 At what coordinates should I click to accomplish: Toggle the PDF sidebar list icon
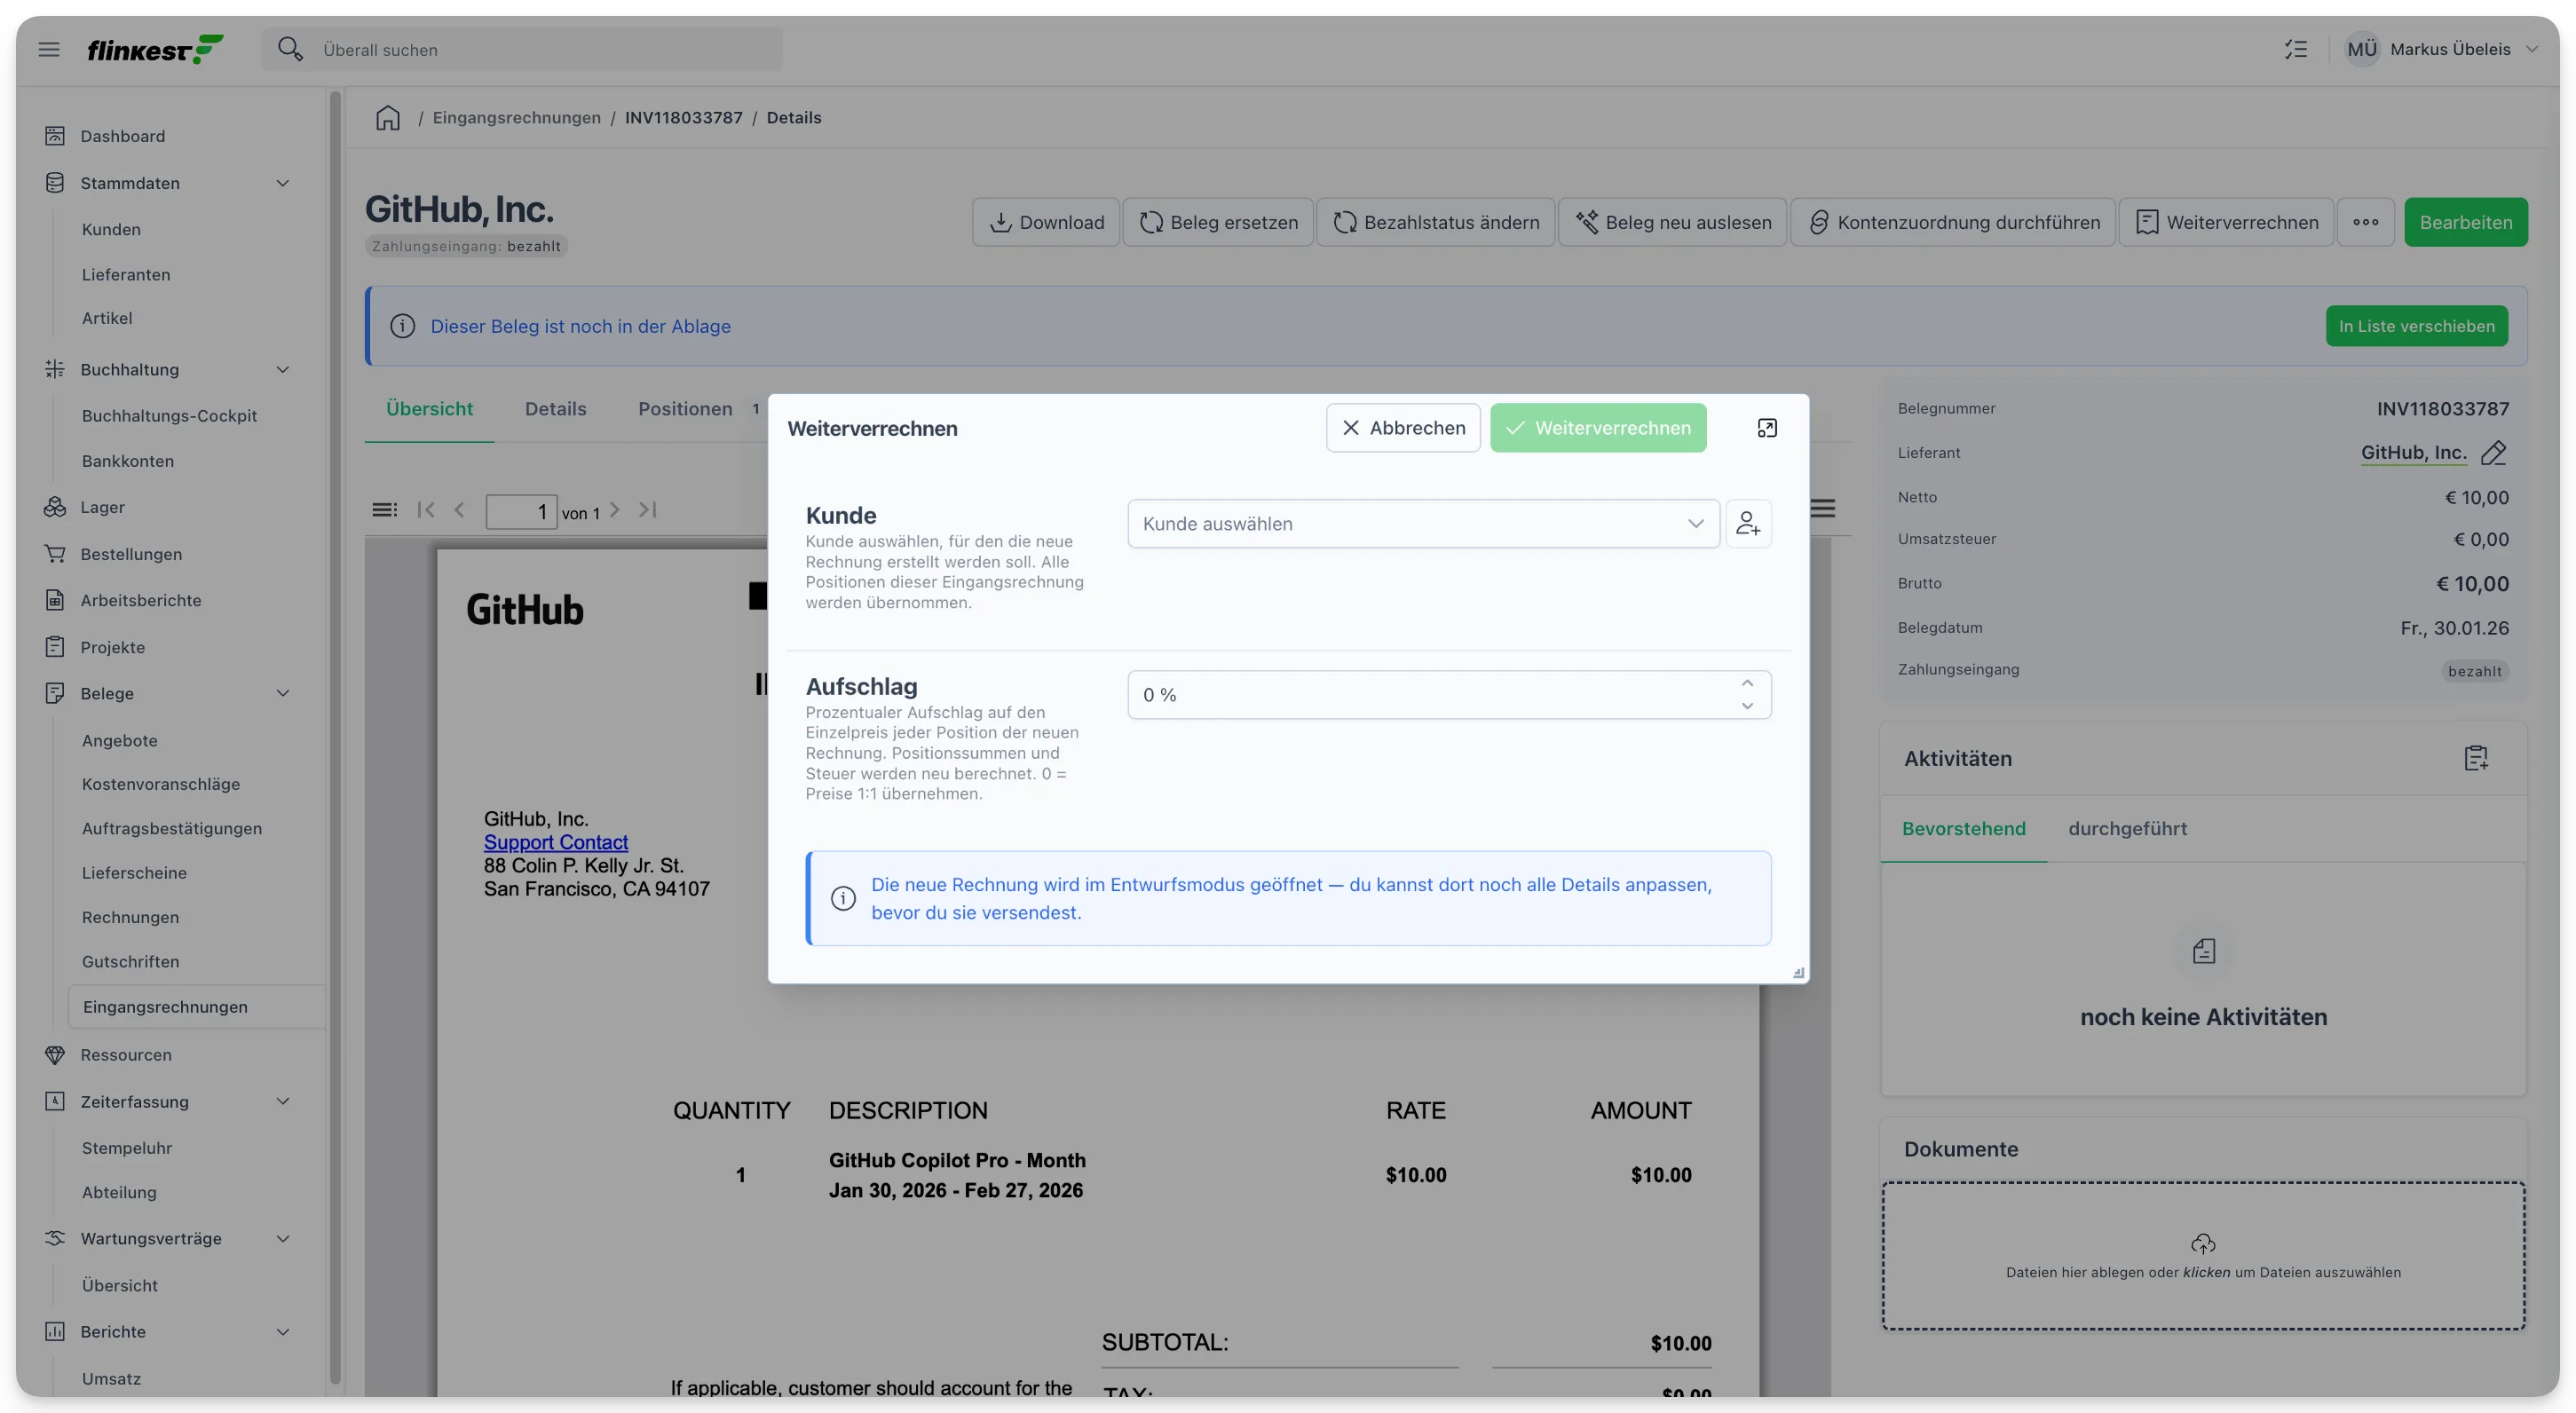(x=384, y=510)
